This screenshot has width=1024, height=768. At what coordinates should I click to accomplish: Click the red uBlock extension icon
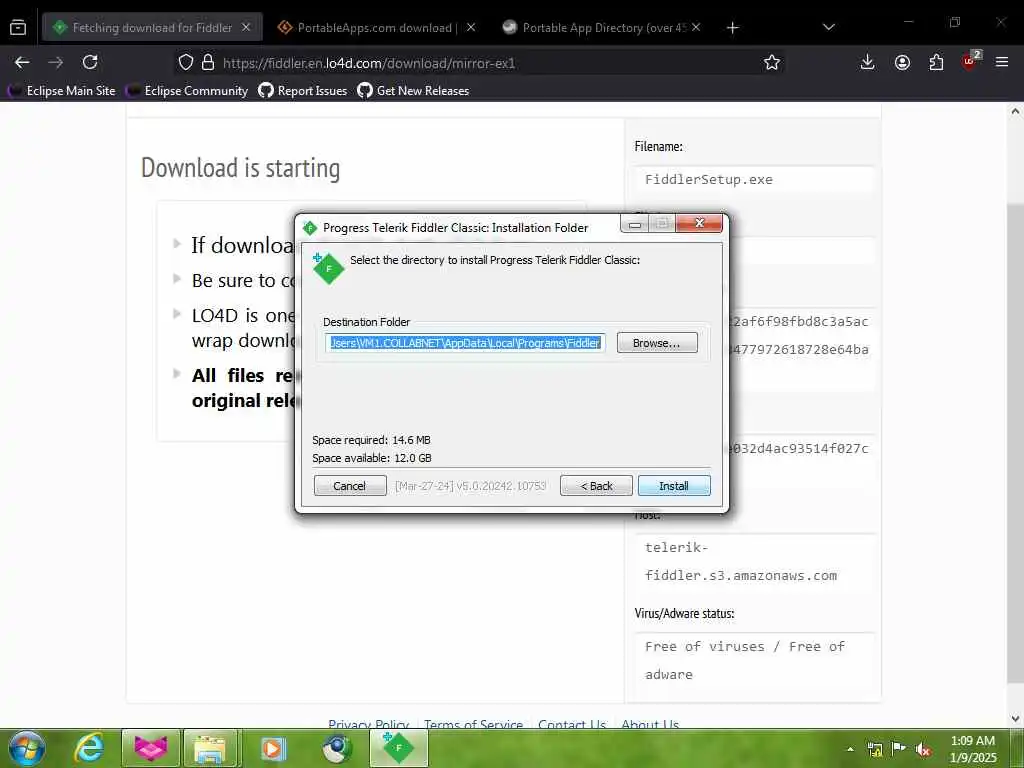coord(970,61)
